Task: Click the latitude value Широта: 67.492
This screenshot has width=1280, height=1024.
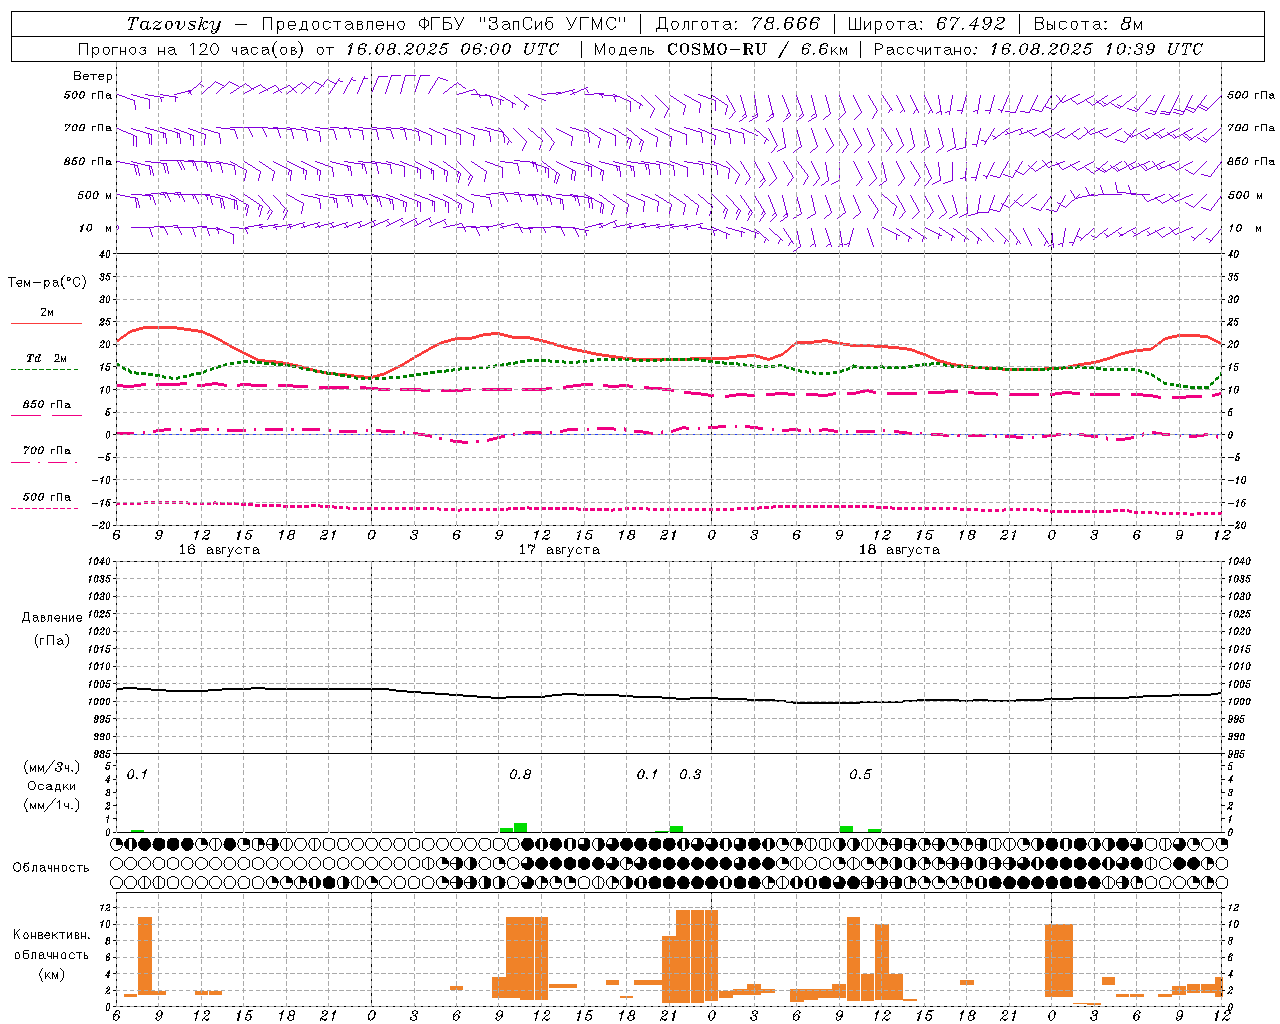Action: click(926, 24)
